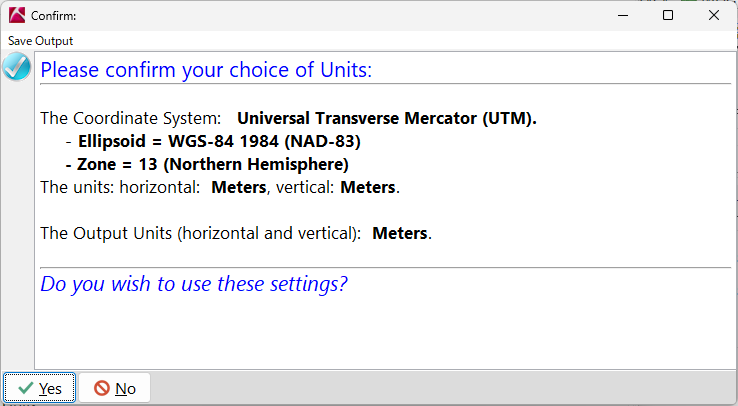The image size is (738, 406).
Task: Select the Ellipsoid WGS-84 1984 line
Action: click(219, 141)
